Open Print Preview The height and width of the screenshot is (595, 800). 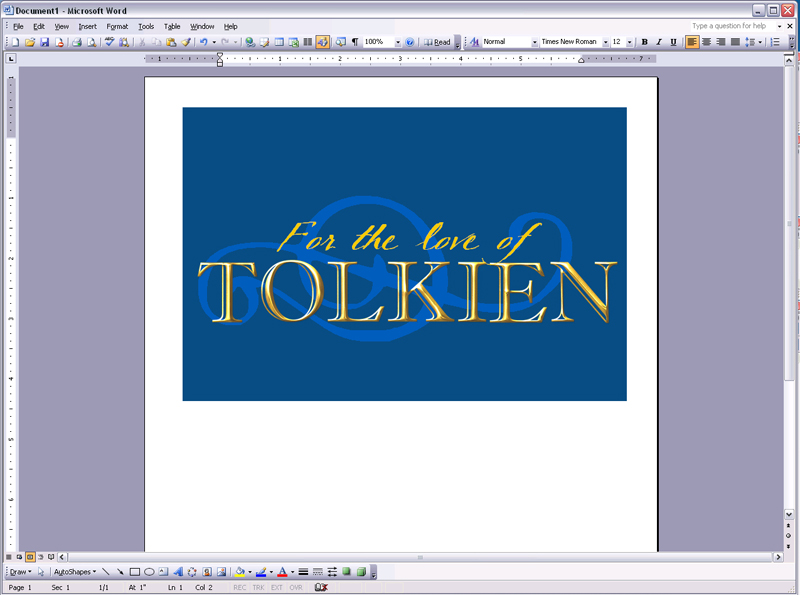pos(91,42)
